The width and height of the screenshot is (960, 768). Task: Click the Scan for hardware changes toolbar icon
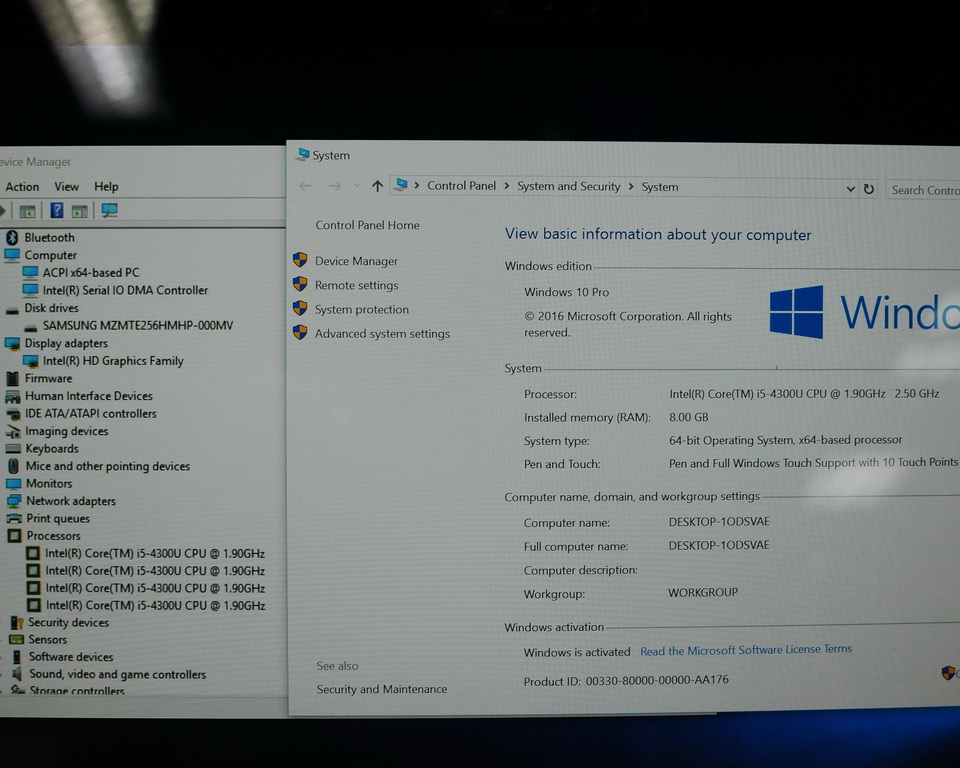pyautogui.click(x=110, y=211)
